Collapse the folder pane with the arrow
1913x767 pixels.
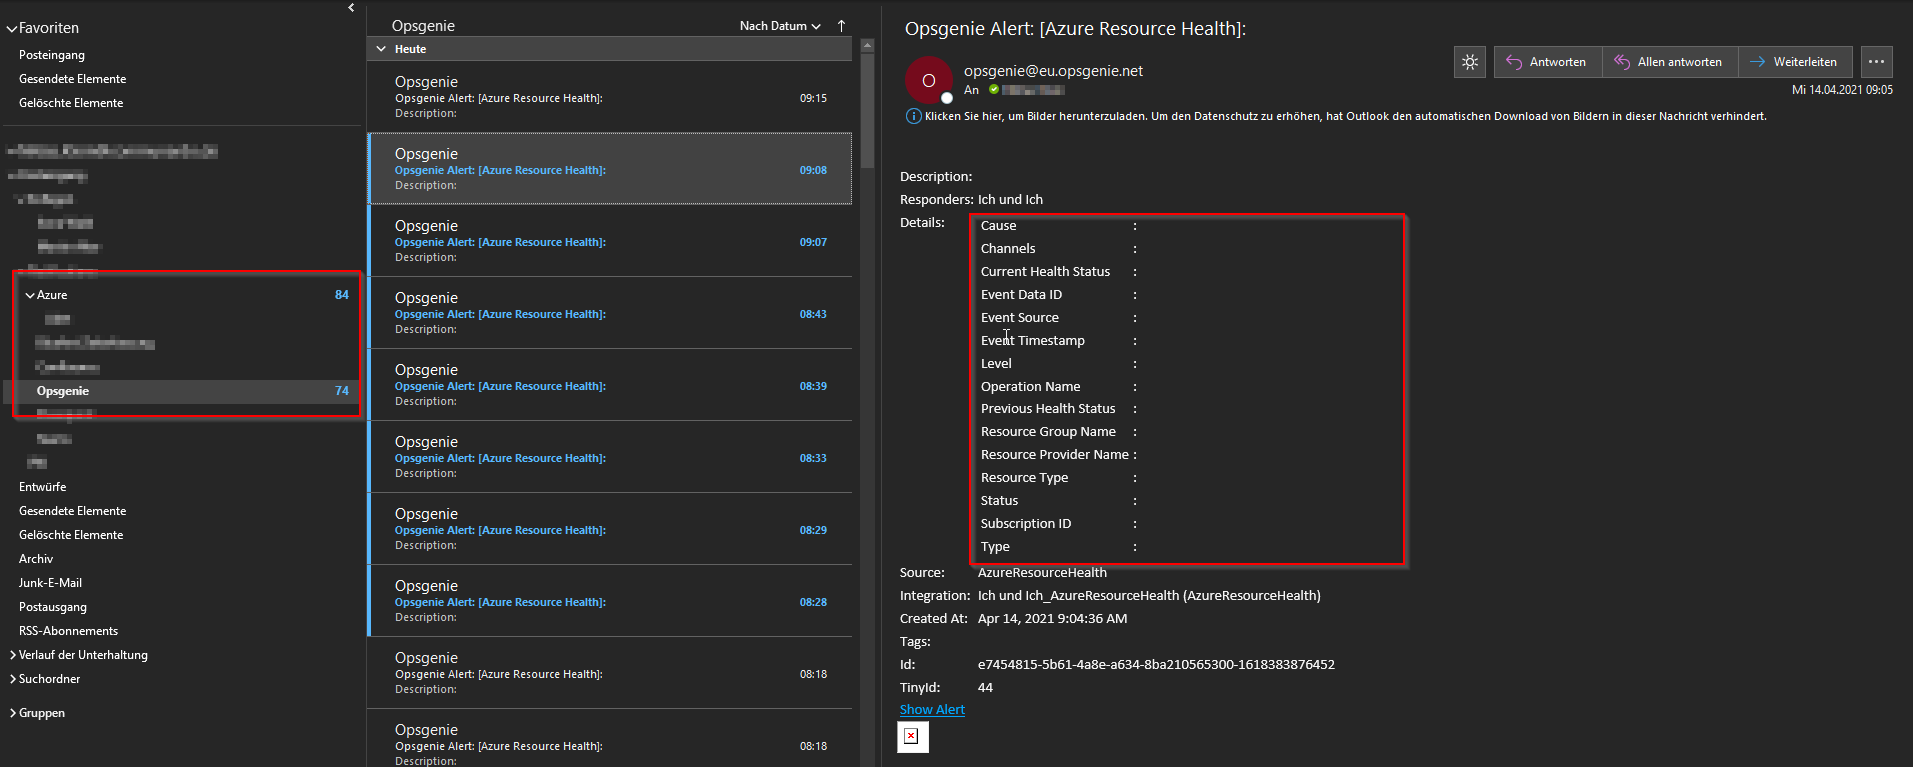351,8
